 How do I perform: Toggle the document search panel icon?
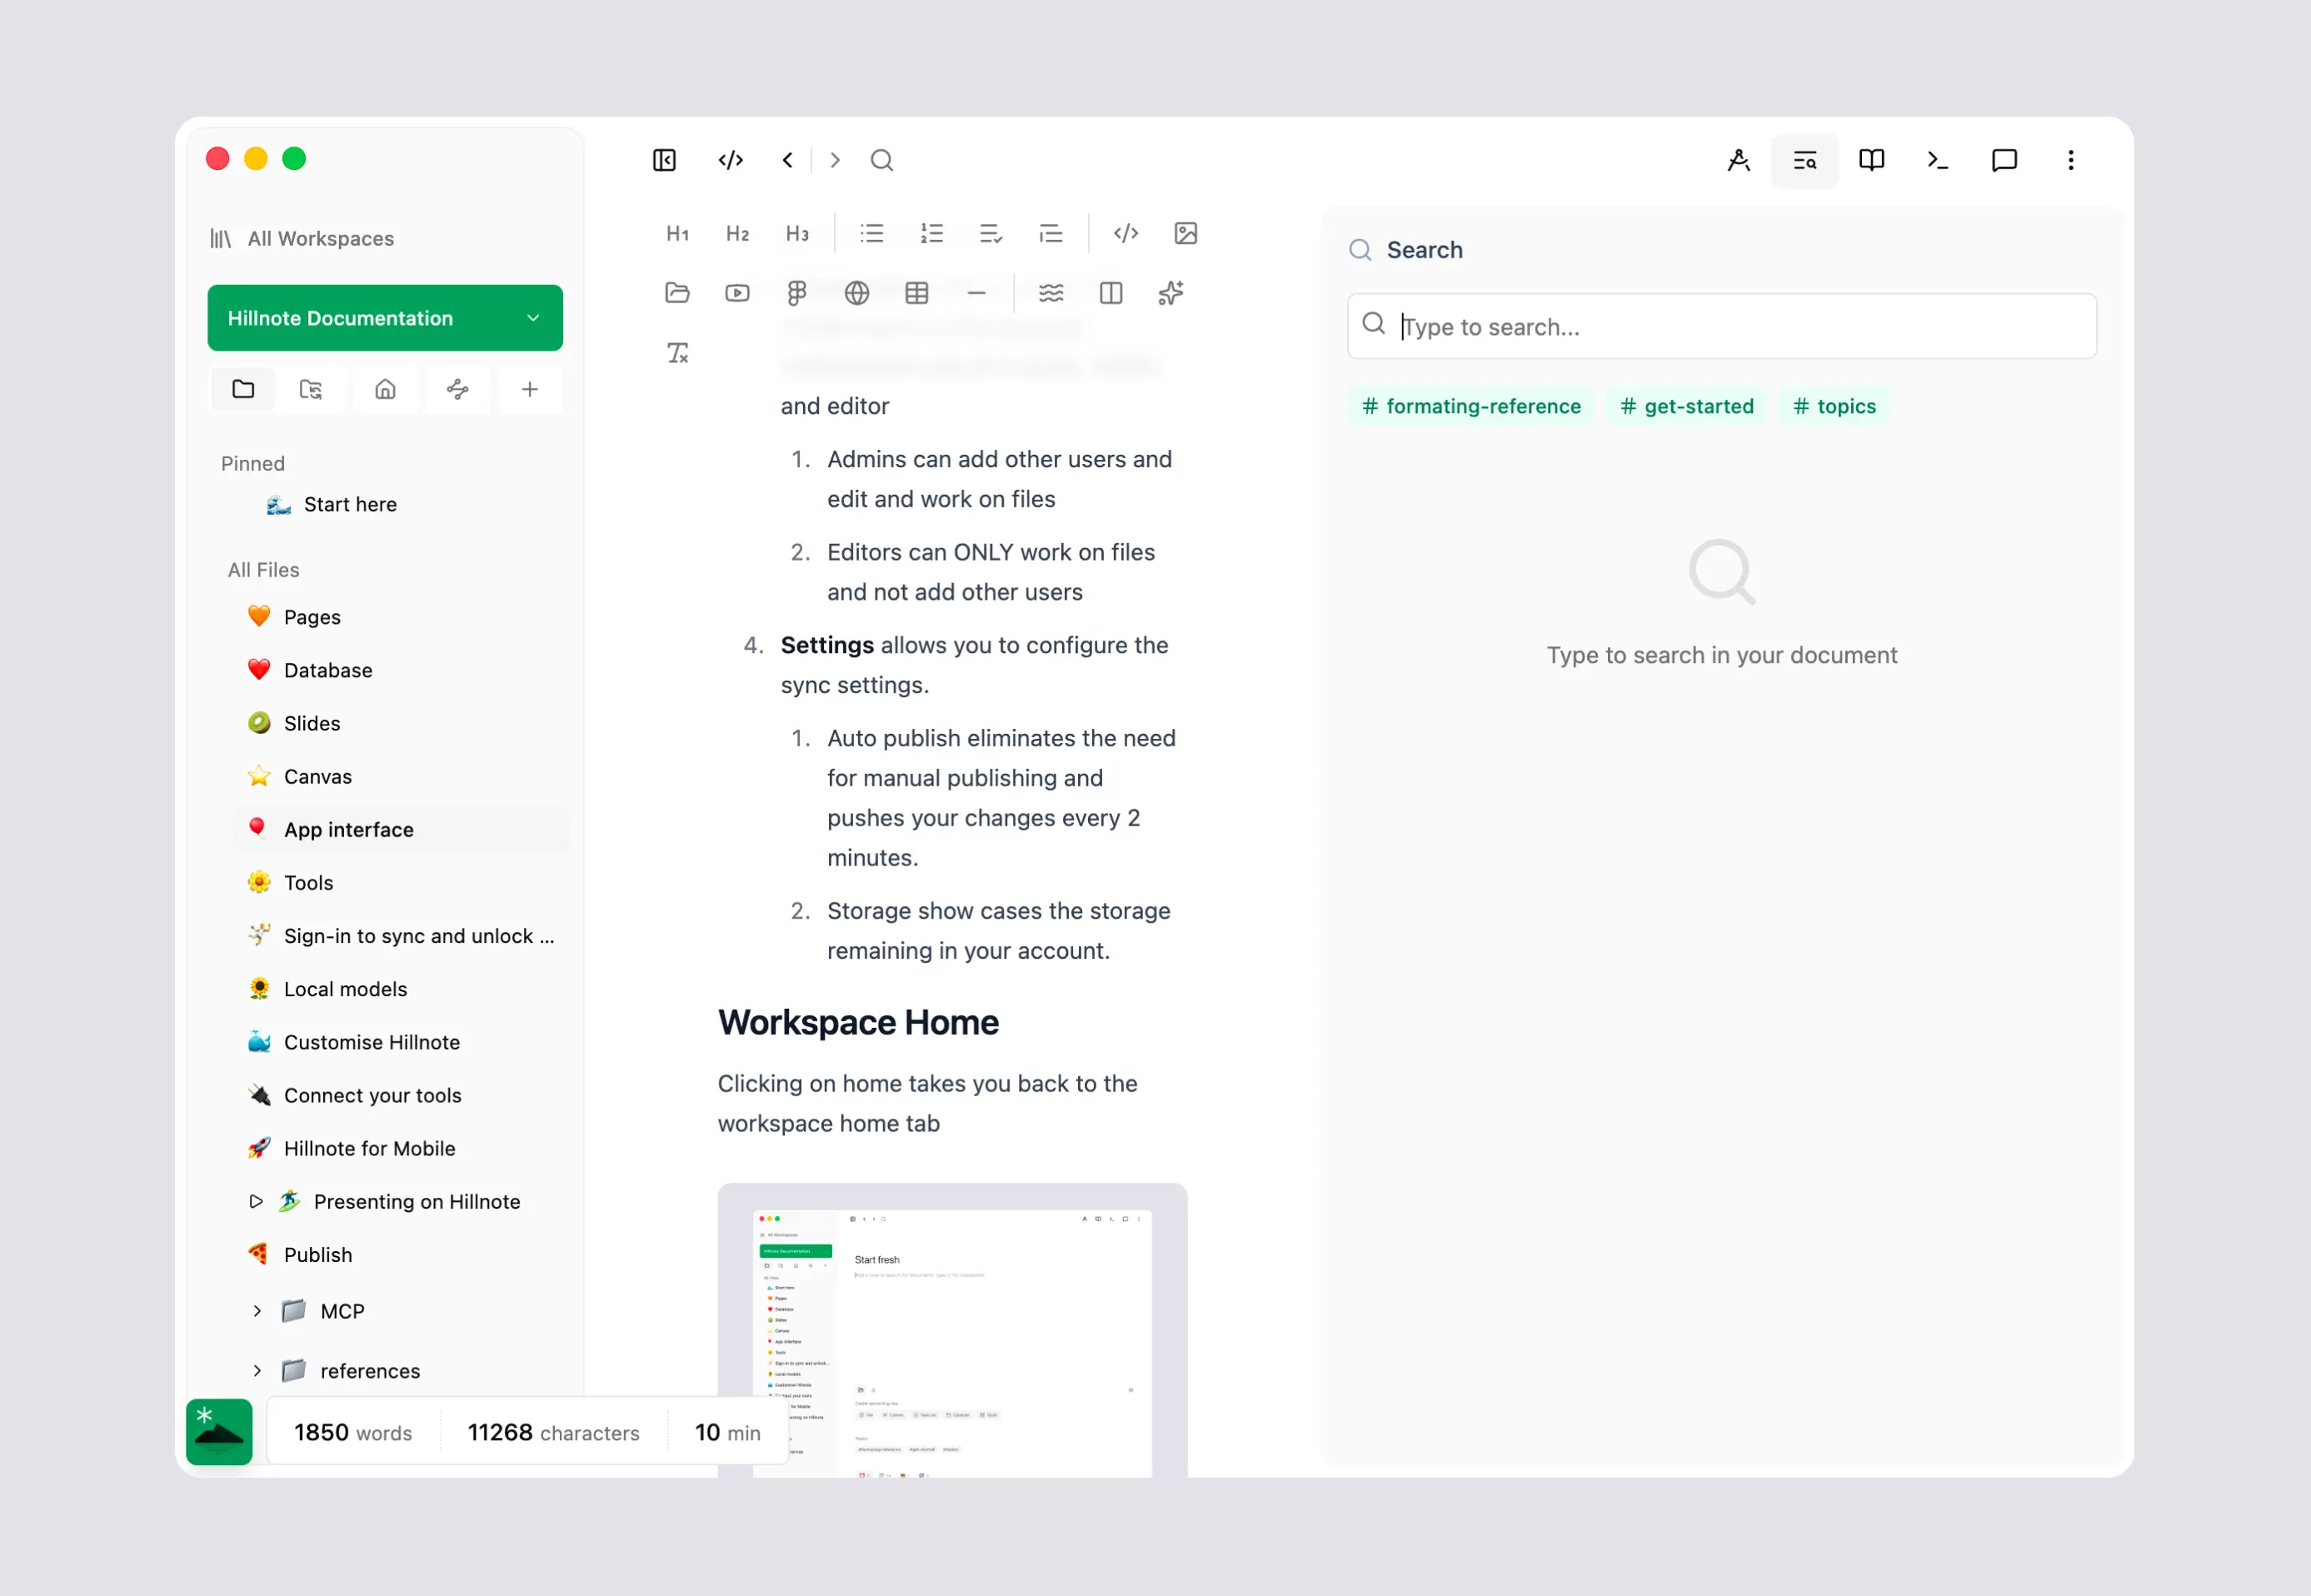[x=1804, y=160]
